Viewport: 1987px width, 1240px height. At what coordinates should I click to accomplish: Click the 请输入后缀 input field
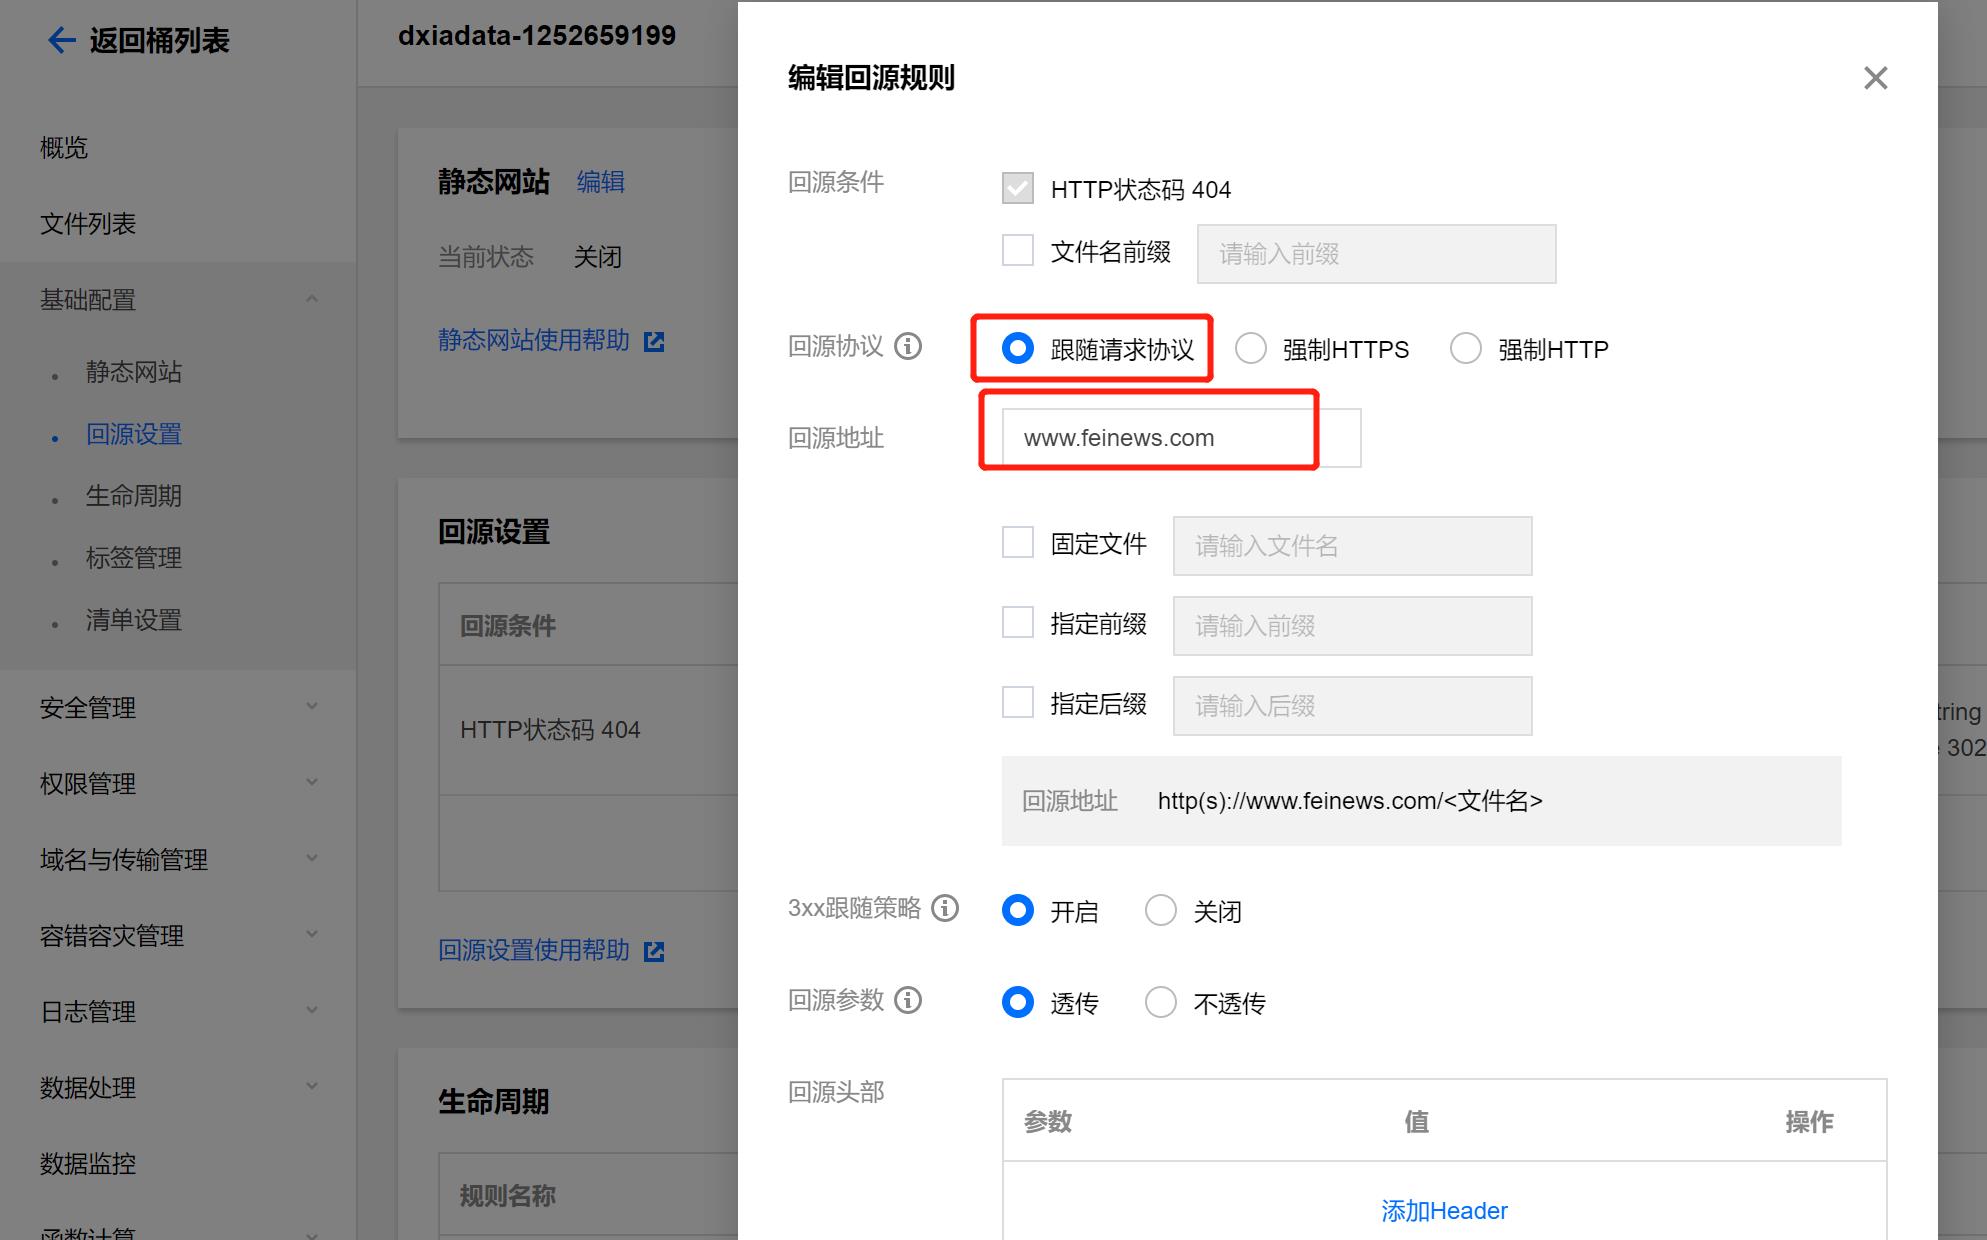point(1352,706)
